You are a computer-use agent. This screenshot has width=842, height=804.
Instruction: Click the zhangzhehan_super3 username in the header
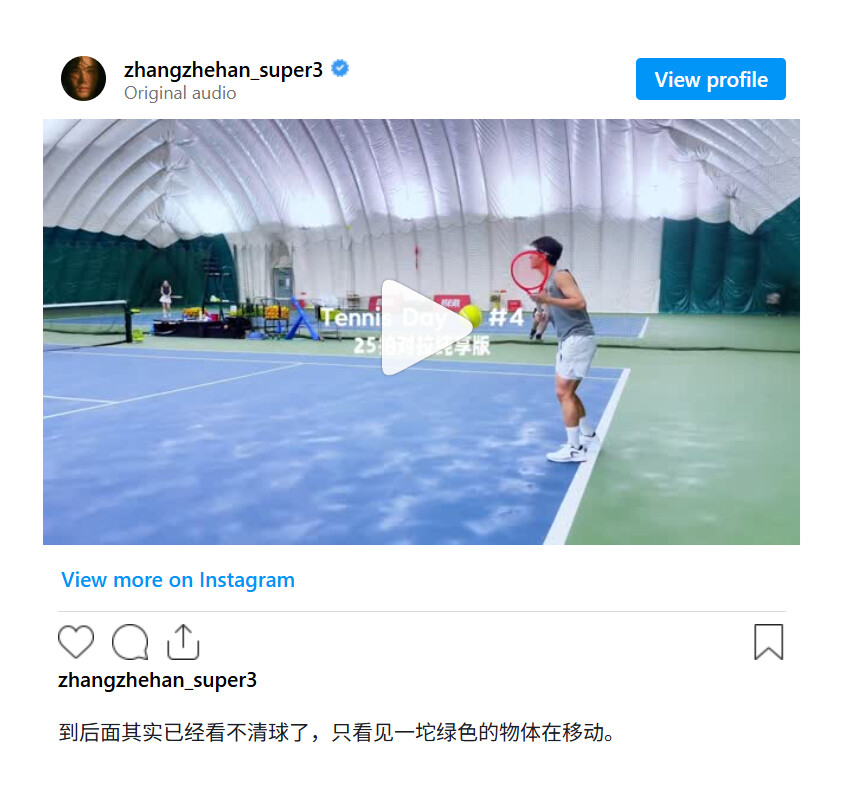223,70
